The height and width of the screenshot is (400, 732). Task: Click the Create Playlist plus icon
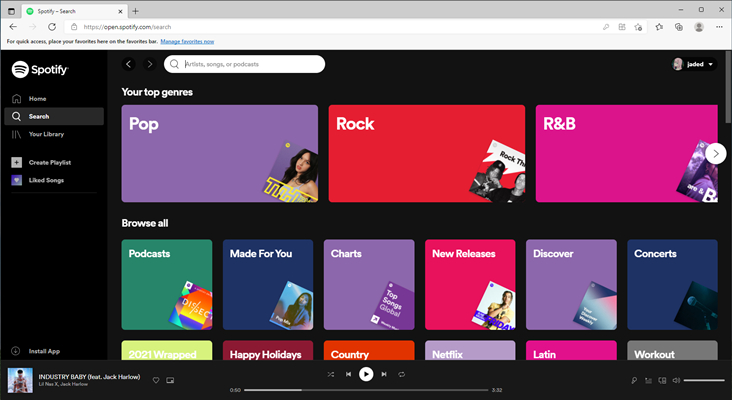point(16,162)
